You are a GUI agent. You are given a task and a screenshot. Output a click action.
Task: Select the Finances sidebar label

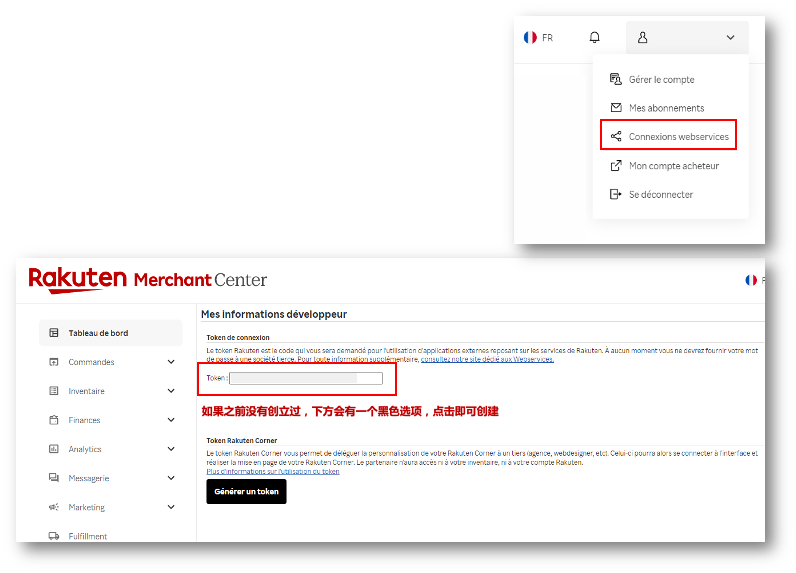tap(84, 420)
